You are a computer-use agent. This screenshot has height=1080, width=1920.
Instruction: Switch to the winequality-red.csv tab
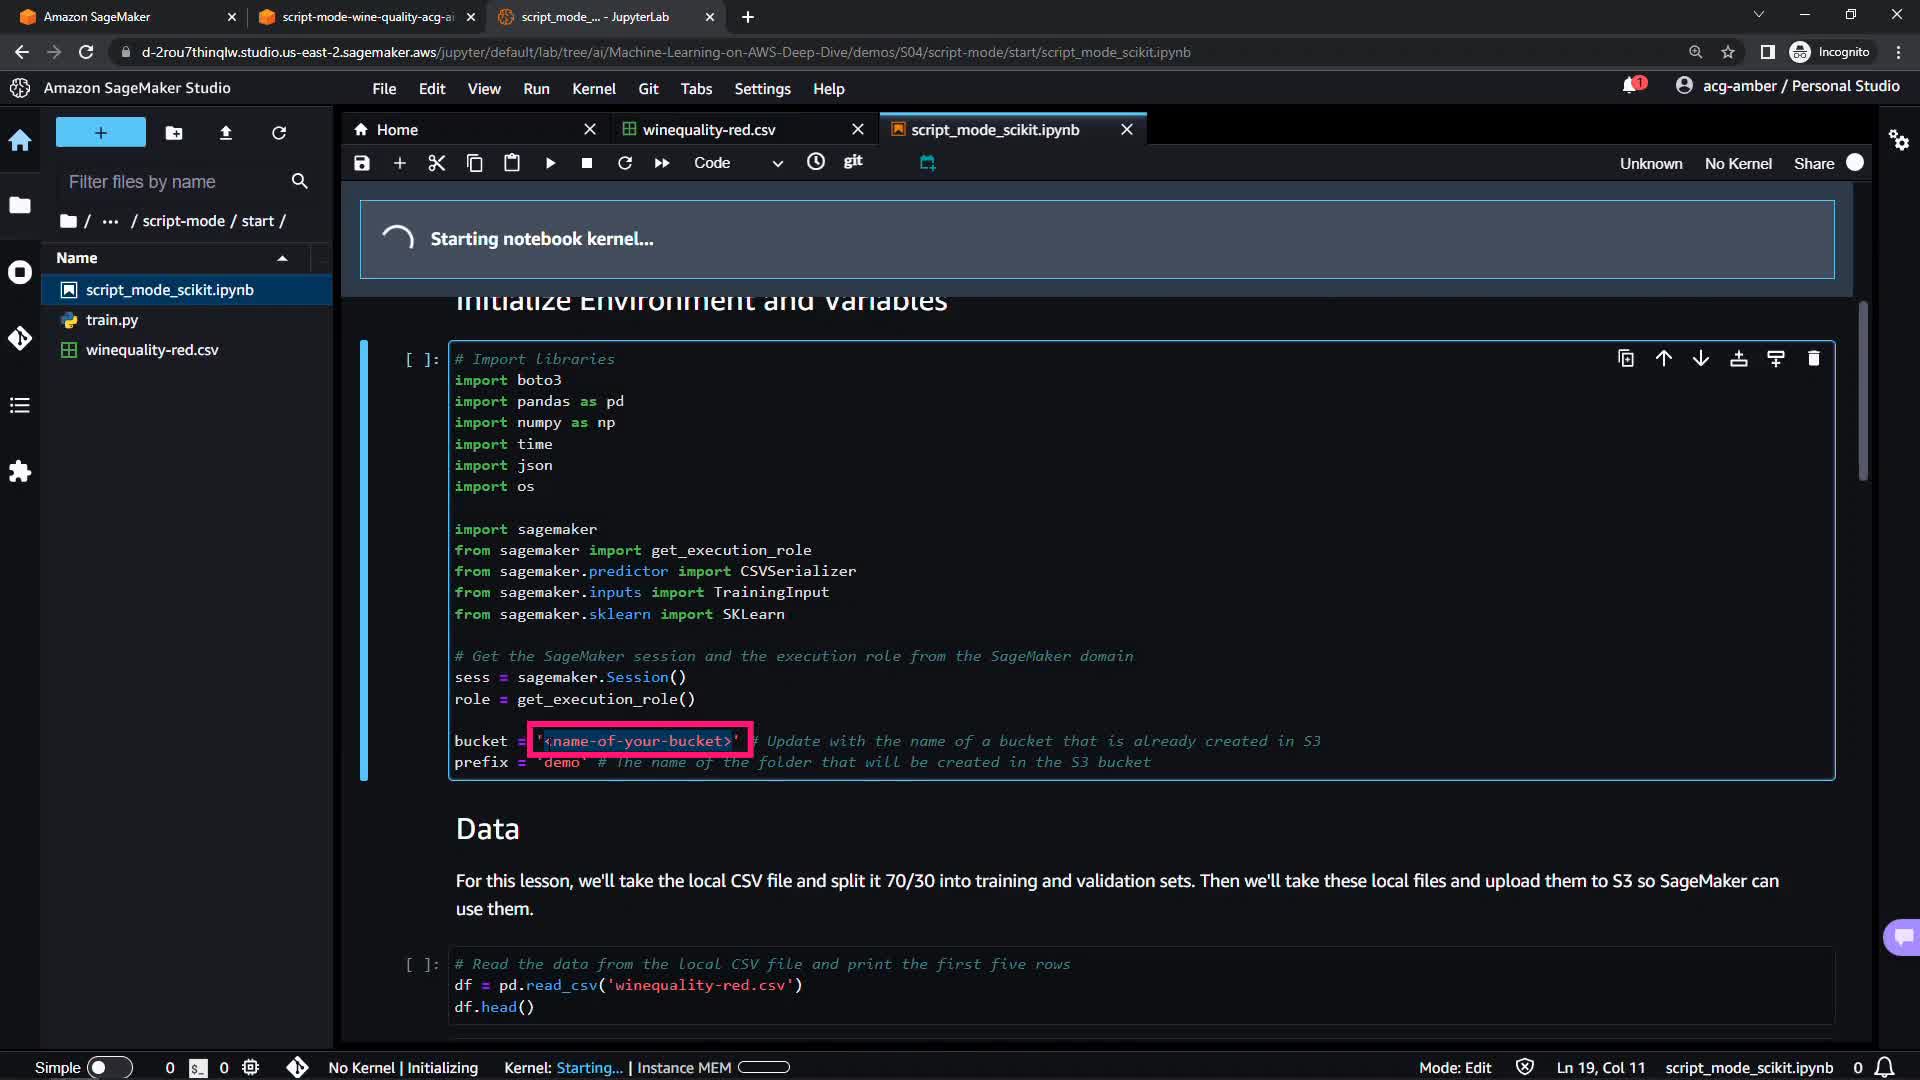[708, 130]
